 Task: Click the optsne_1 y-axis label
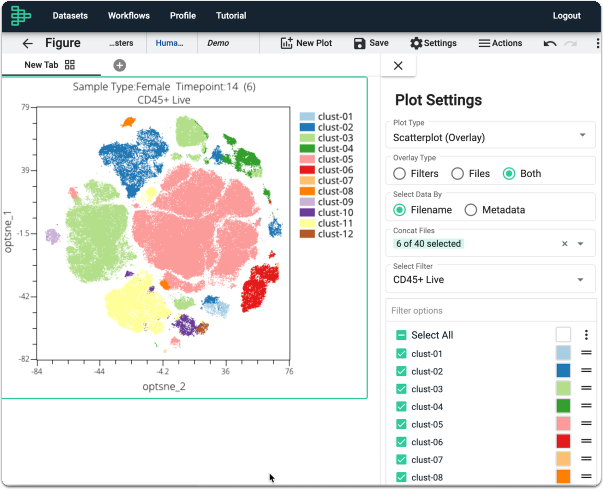tap(8, 232)
